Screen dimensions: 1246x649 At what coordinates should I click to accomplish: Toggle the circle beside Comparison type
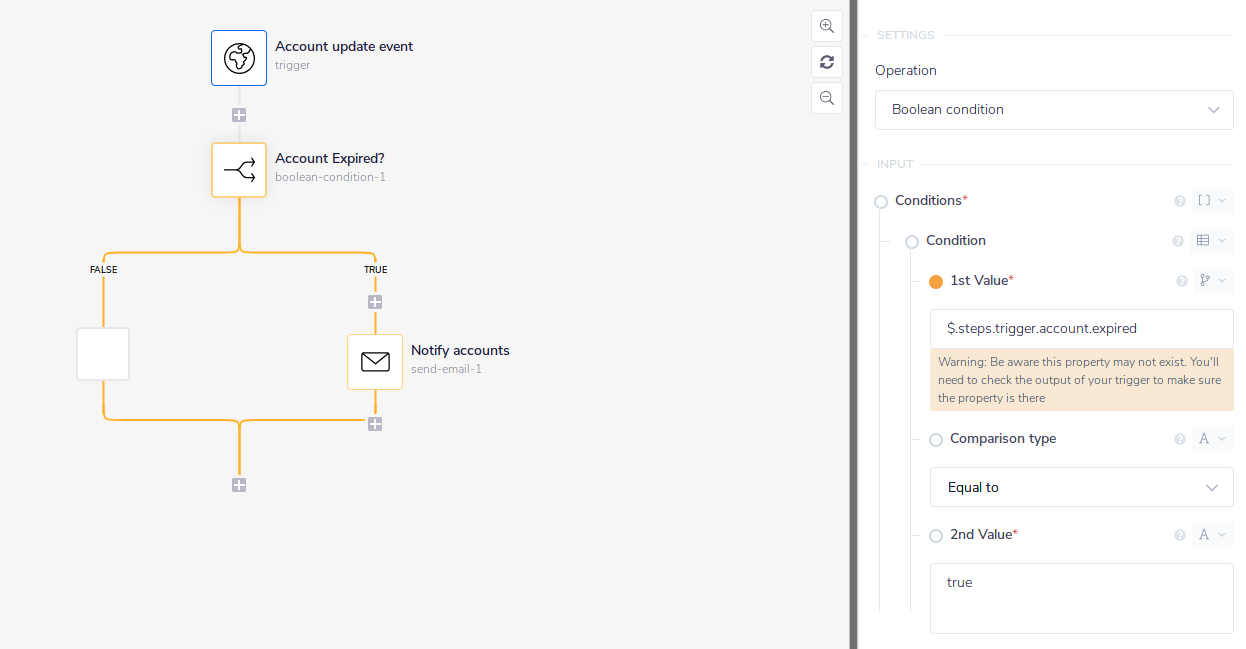(x=936, y=439)
